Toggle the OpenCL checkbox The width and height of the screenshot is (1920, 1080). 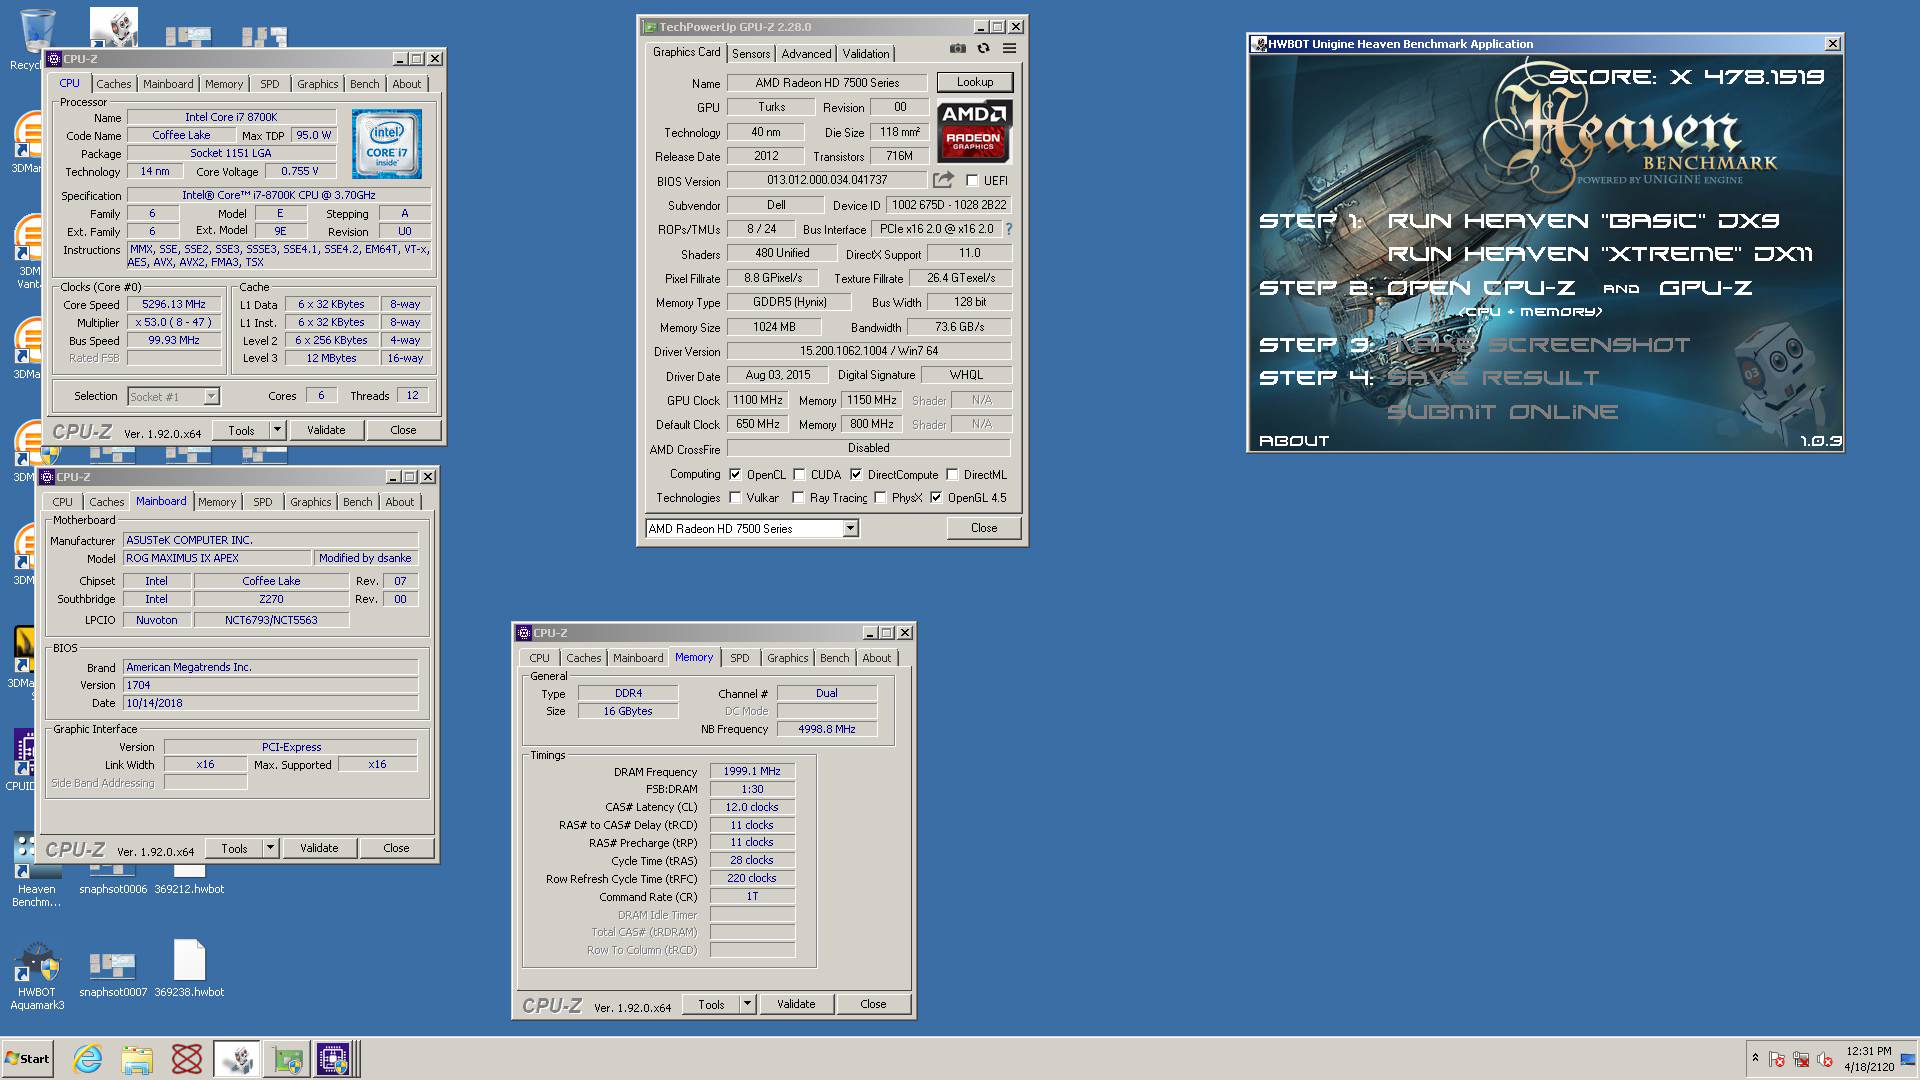(736, 475)
